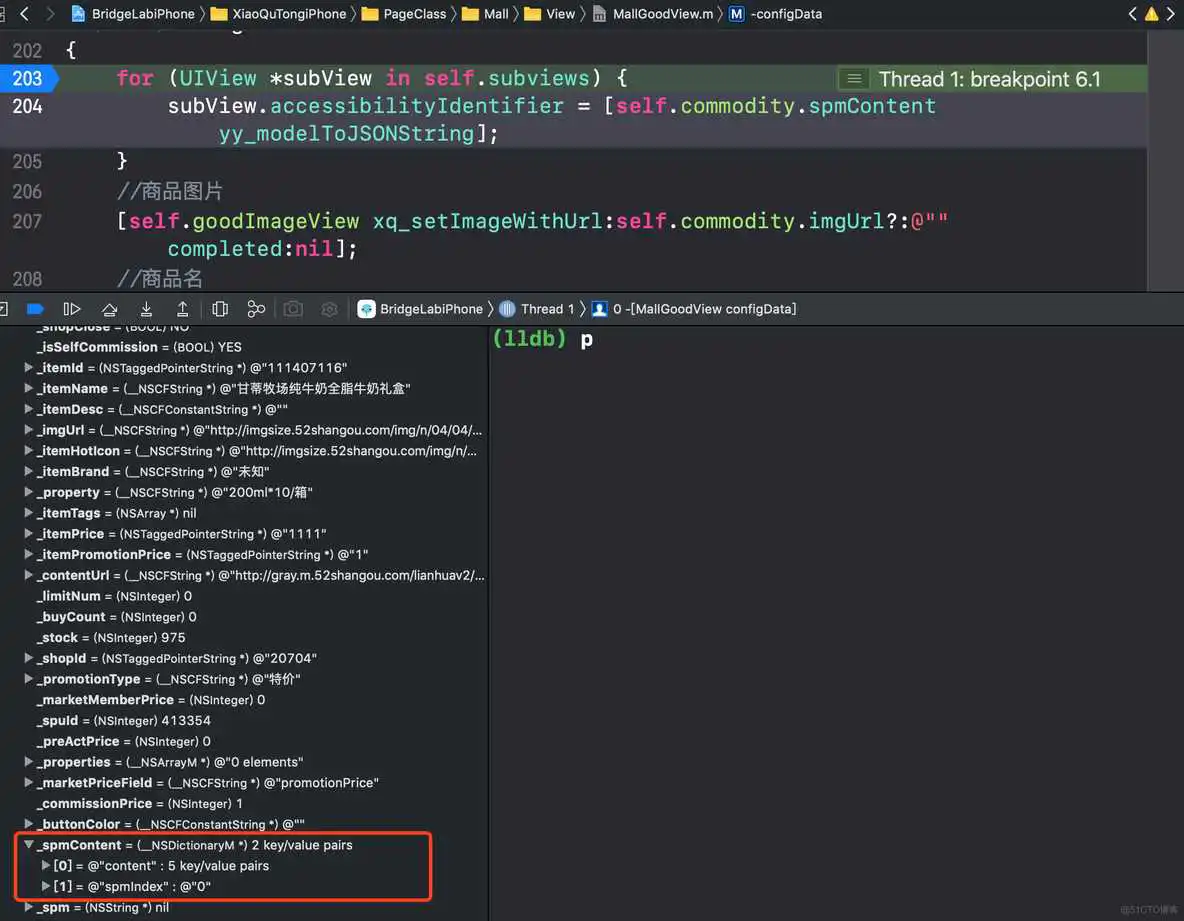The width and height of the screenshot is (1184, 921).
Task: Toggle the breakpoints activation button
Action: coord(35,309)
